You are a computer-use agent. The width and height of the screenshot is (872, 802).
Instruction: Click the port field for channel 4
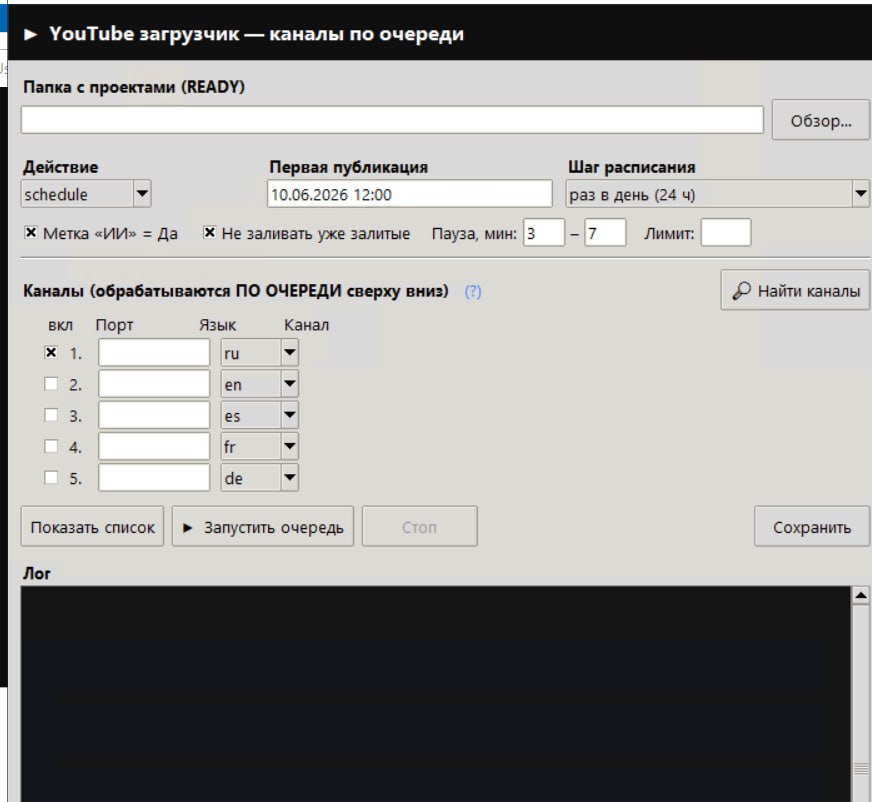[154, 446]
